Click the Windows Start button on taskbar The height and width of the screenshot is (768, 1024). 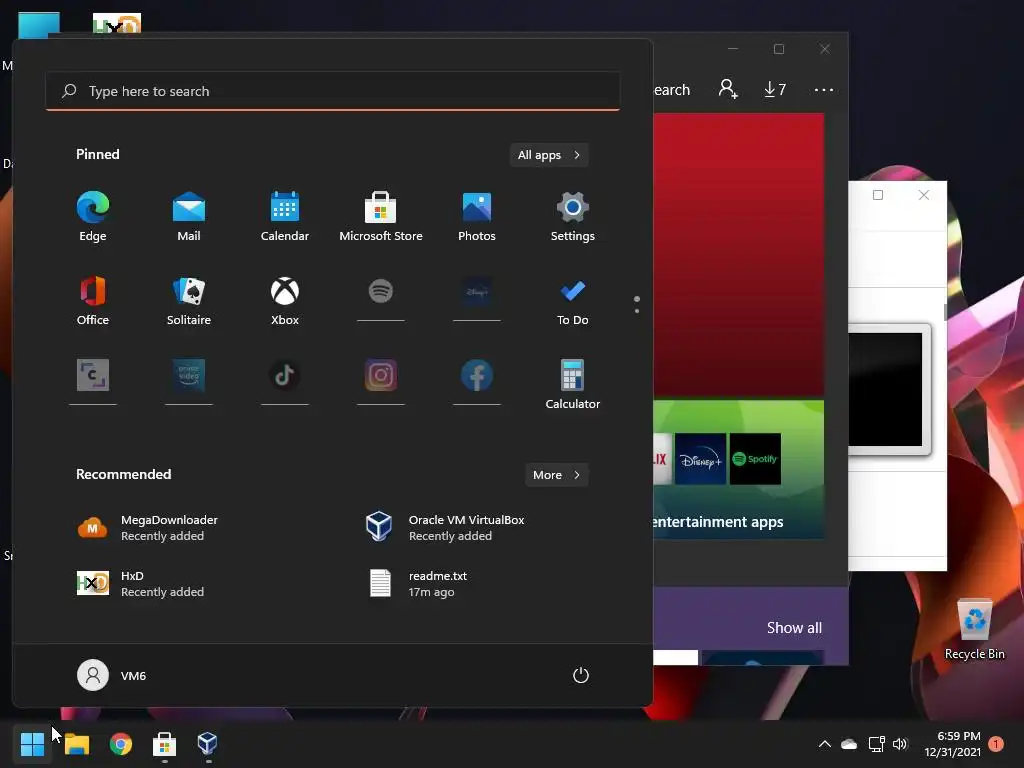(32, 744)
